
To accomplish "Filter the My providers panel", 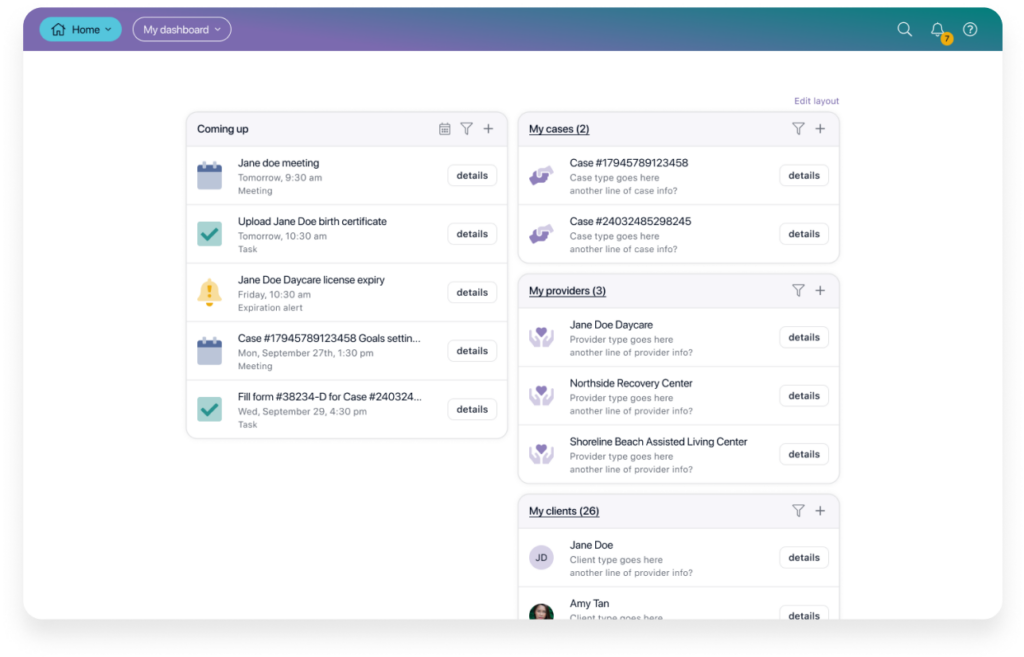I will click(798, 291).
